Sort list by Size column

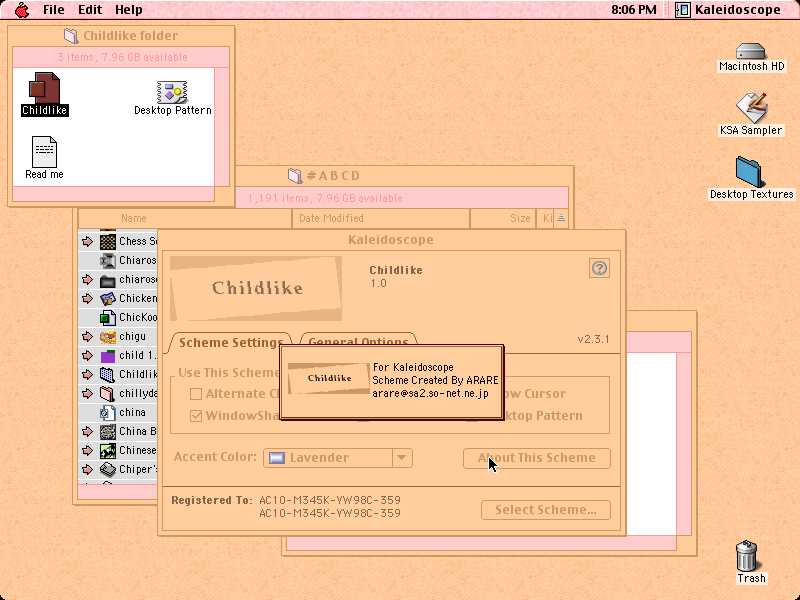click(x=503, y=218)
